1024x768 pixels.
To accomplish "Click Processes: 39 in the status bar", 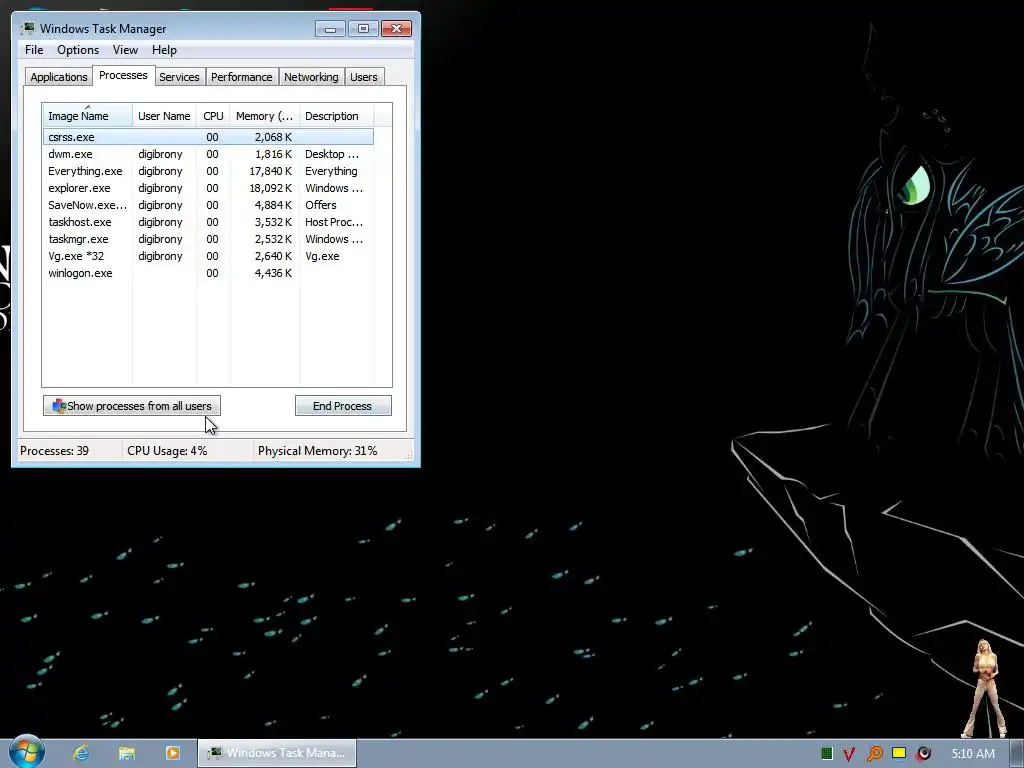I will tap(54, 451).
